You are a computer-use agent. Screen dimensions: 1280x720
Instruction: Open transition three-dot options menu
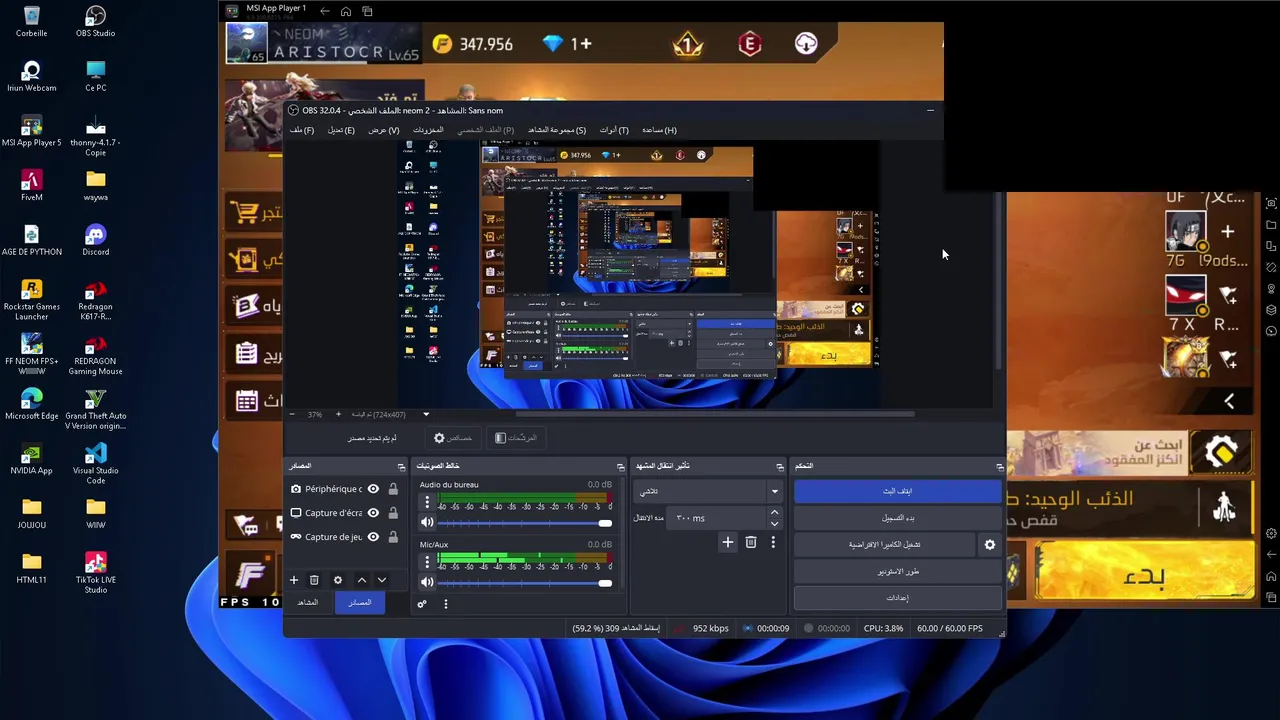click(x=773, y=542)
